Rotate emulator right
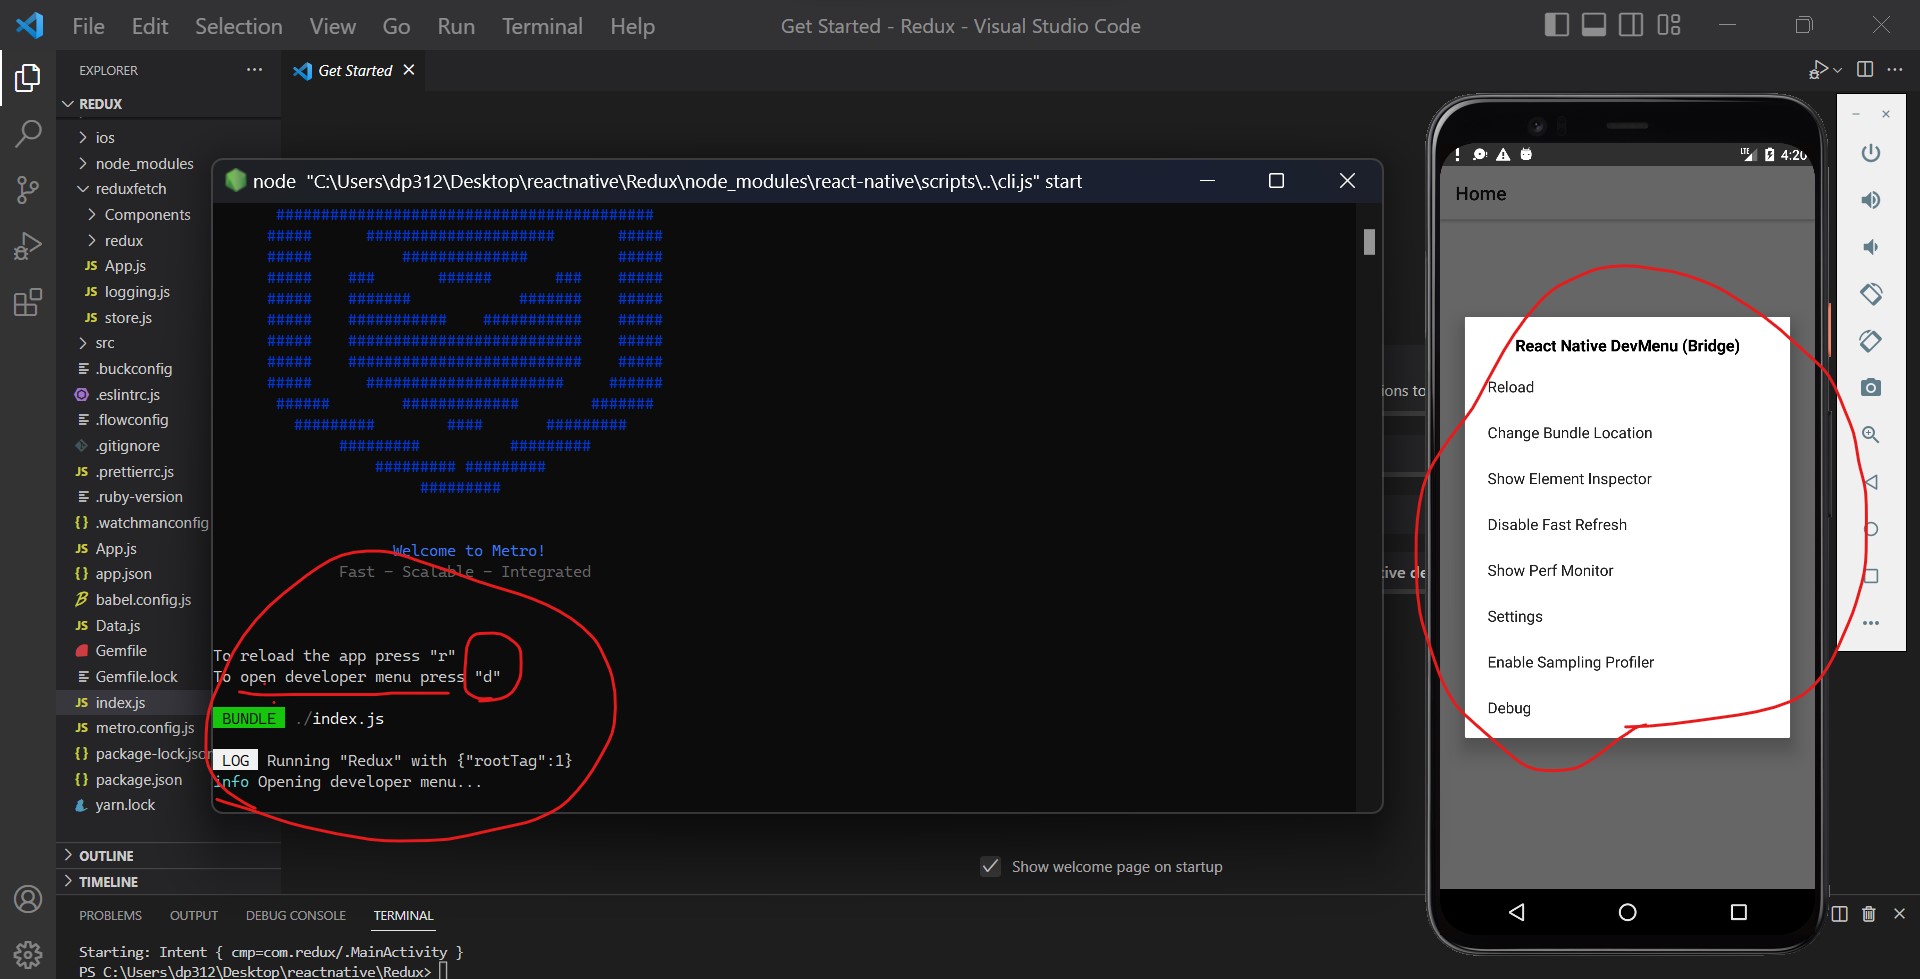Image resolution: width=1920 pixels, height=979 pixels. coord(1871,341)
